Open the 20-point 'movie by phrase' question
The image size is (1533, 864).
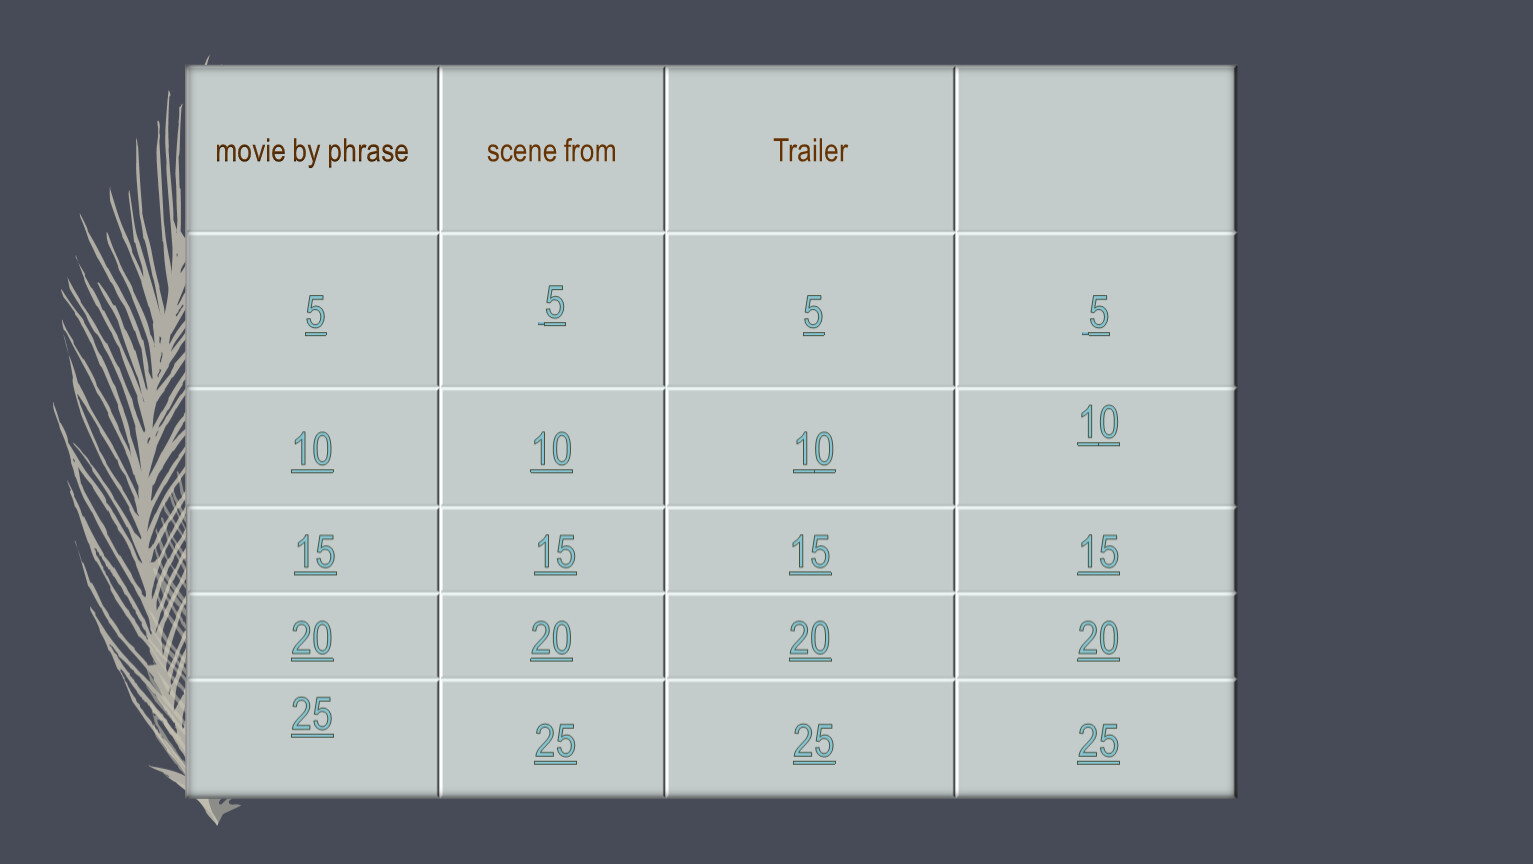coord(312,639)
